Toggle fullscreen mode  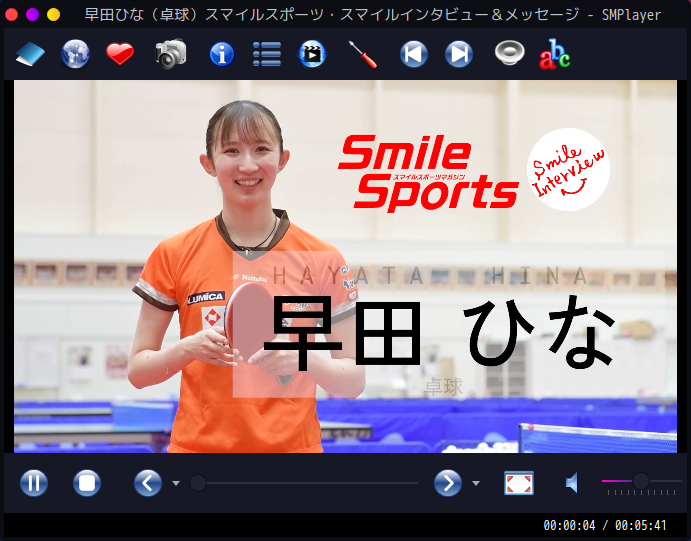tap(519, 483)
